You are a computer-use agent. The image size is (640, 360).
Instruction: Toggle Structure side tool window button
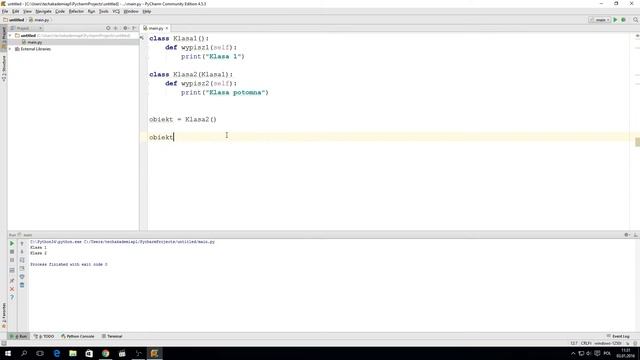pos(4,68)
